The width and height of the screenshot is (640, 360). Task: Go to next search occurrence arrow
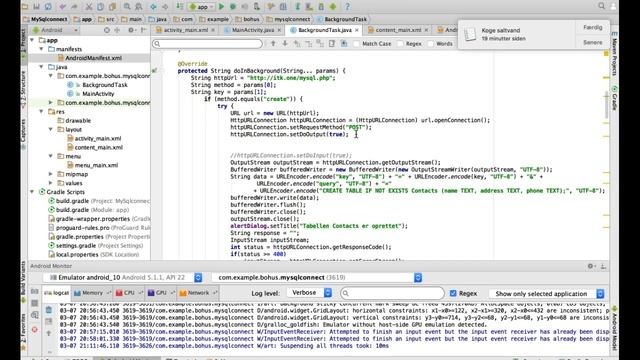285,43
